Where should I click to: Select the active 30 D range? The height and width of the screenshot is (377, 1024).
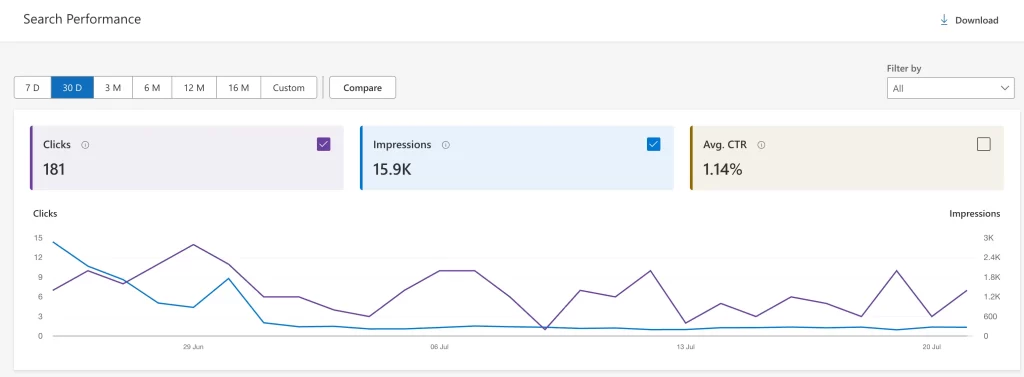click(72, 88)
